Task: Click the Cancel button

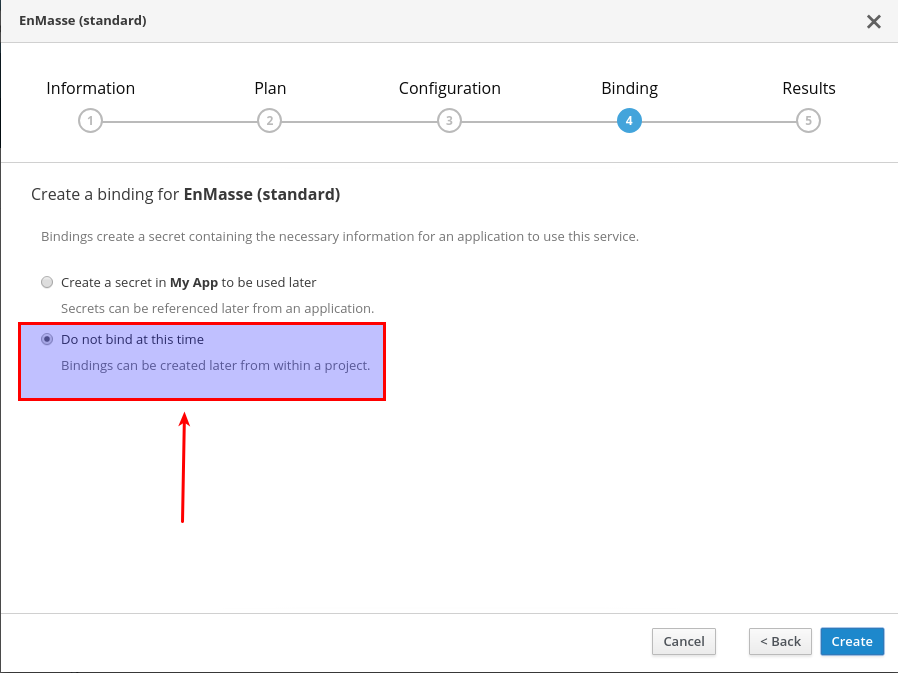Action: point(684,641)
